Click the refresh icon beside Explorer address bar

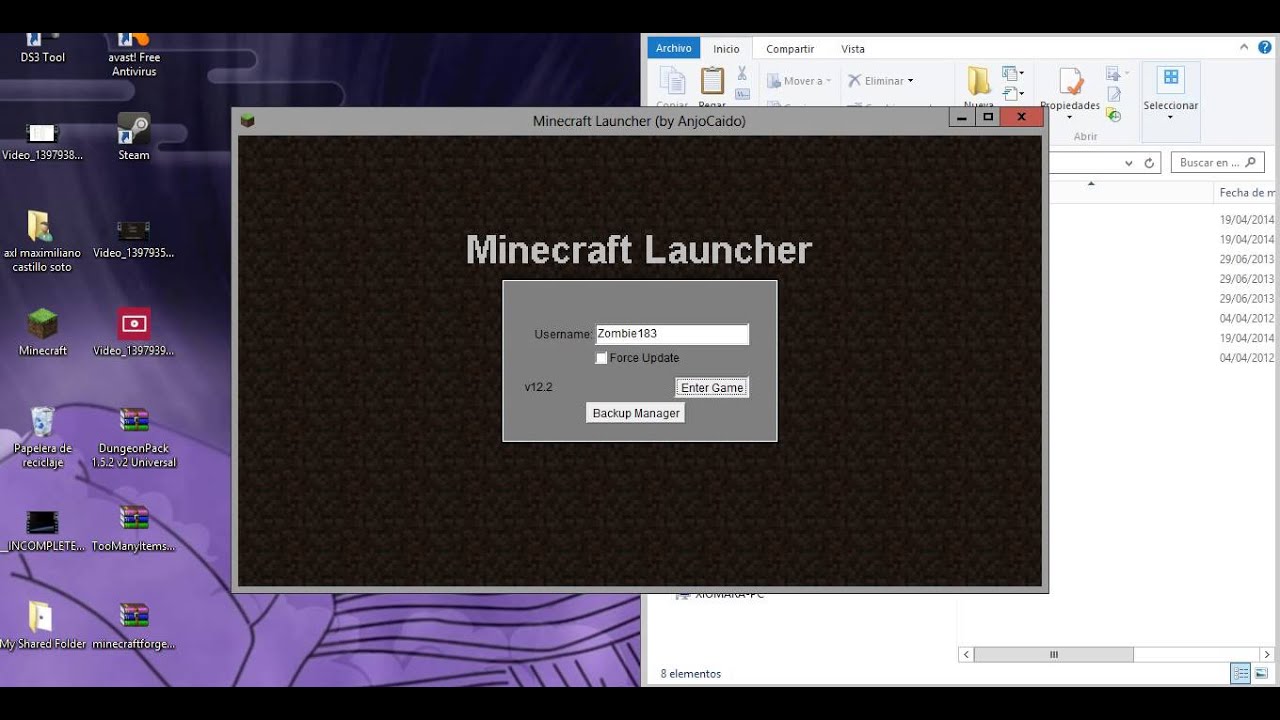(1149, 162)
